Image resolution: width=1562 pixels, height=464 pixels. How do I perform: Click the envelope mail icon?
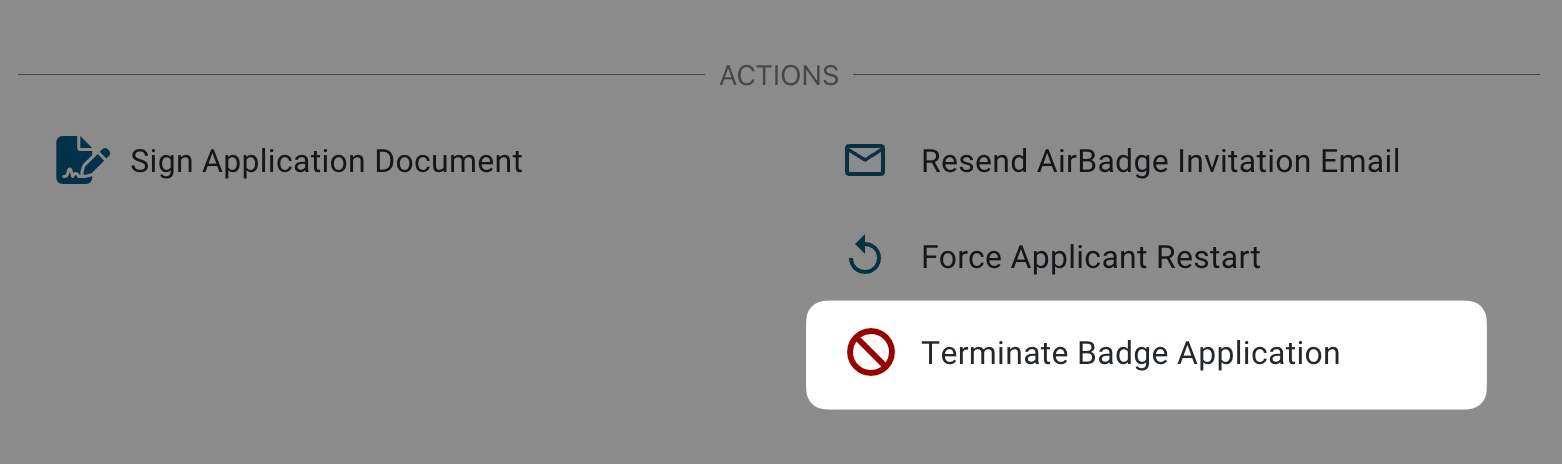(865, 160)
